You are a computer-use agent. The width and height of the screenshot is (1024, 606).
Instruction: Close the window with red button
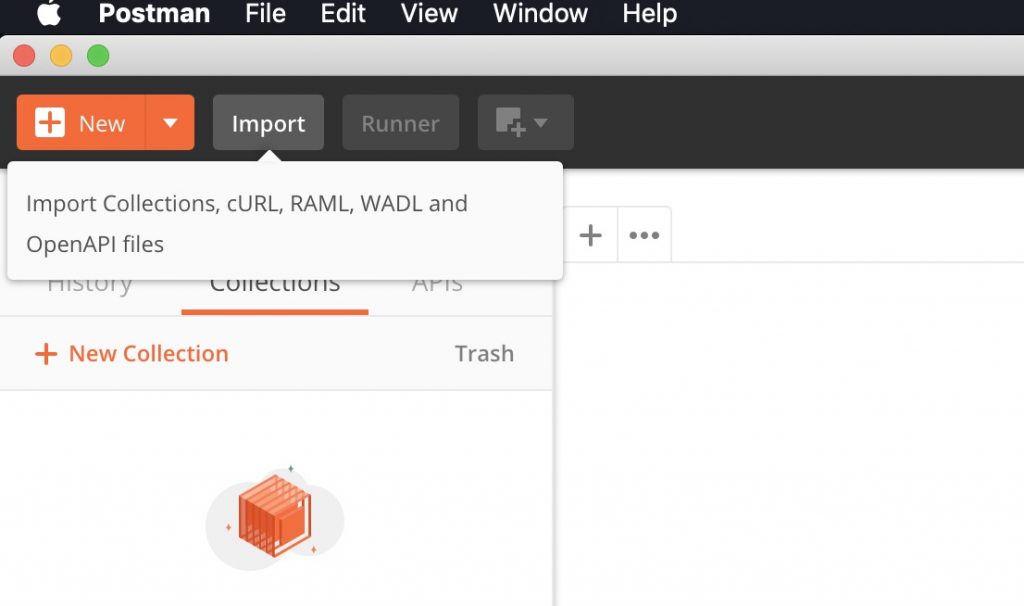[24, 56]
